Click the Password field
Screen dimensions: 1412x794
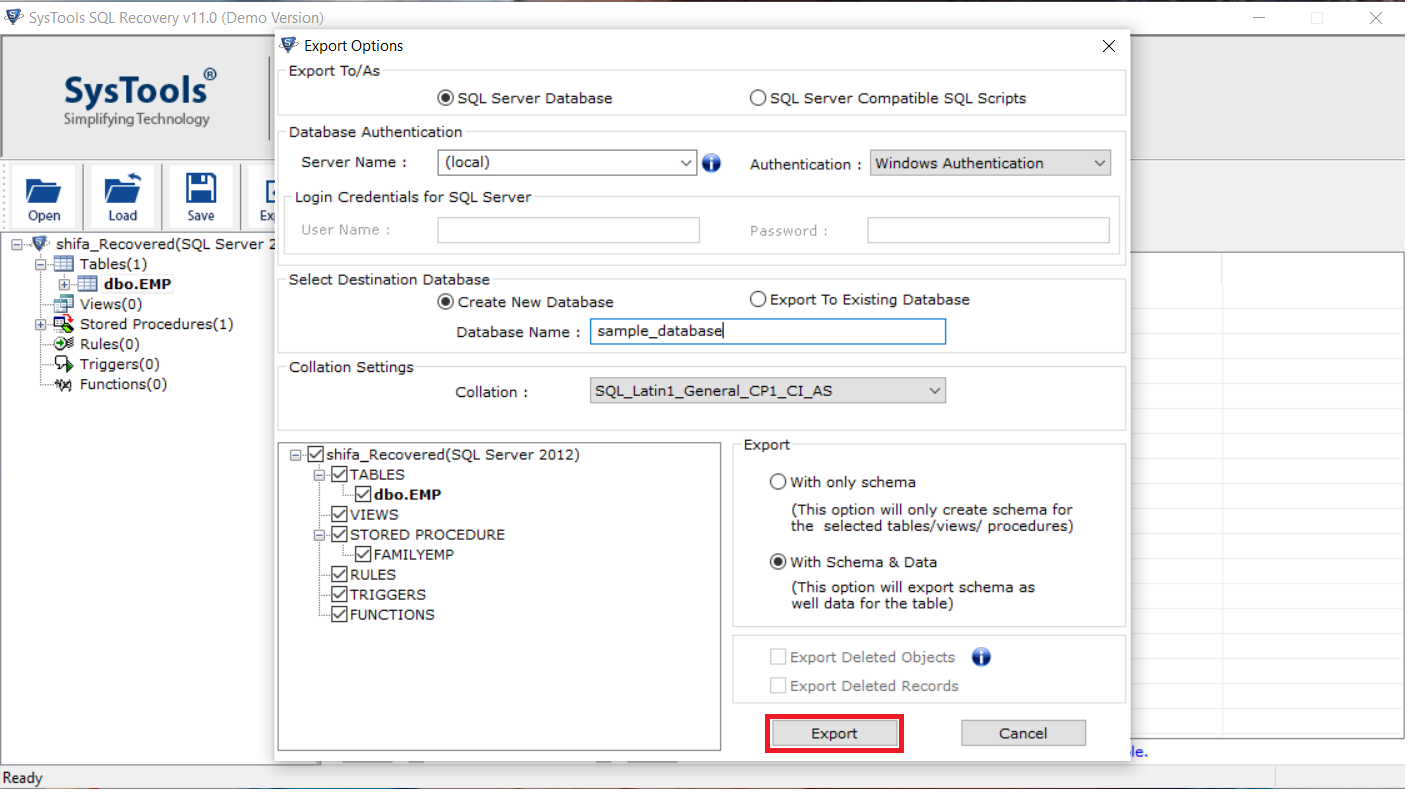[988, 230]
